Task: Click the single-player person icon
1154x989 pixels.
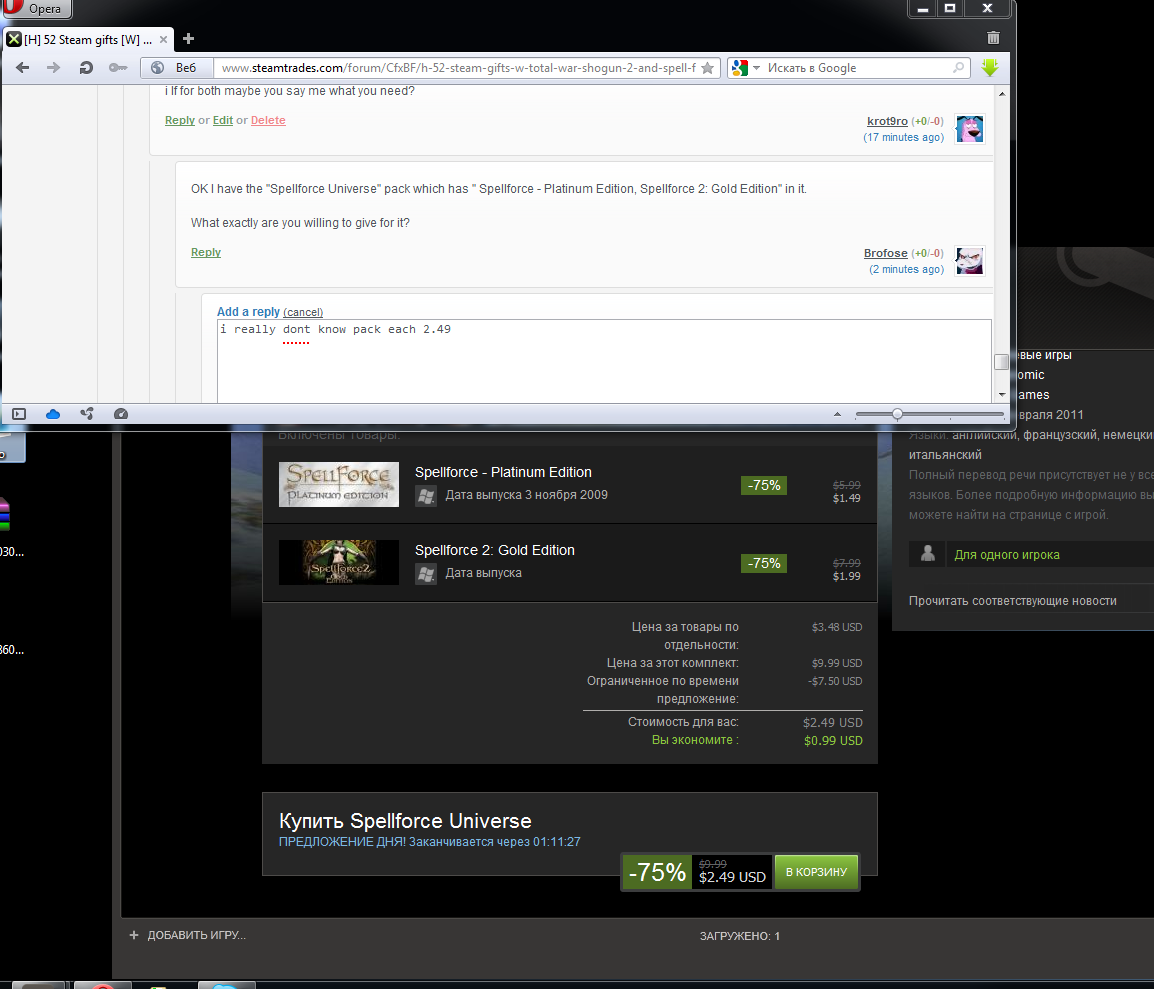Action: pos(927,553)
